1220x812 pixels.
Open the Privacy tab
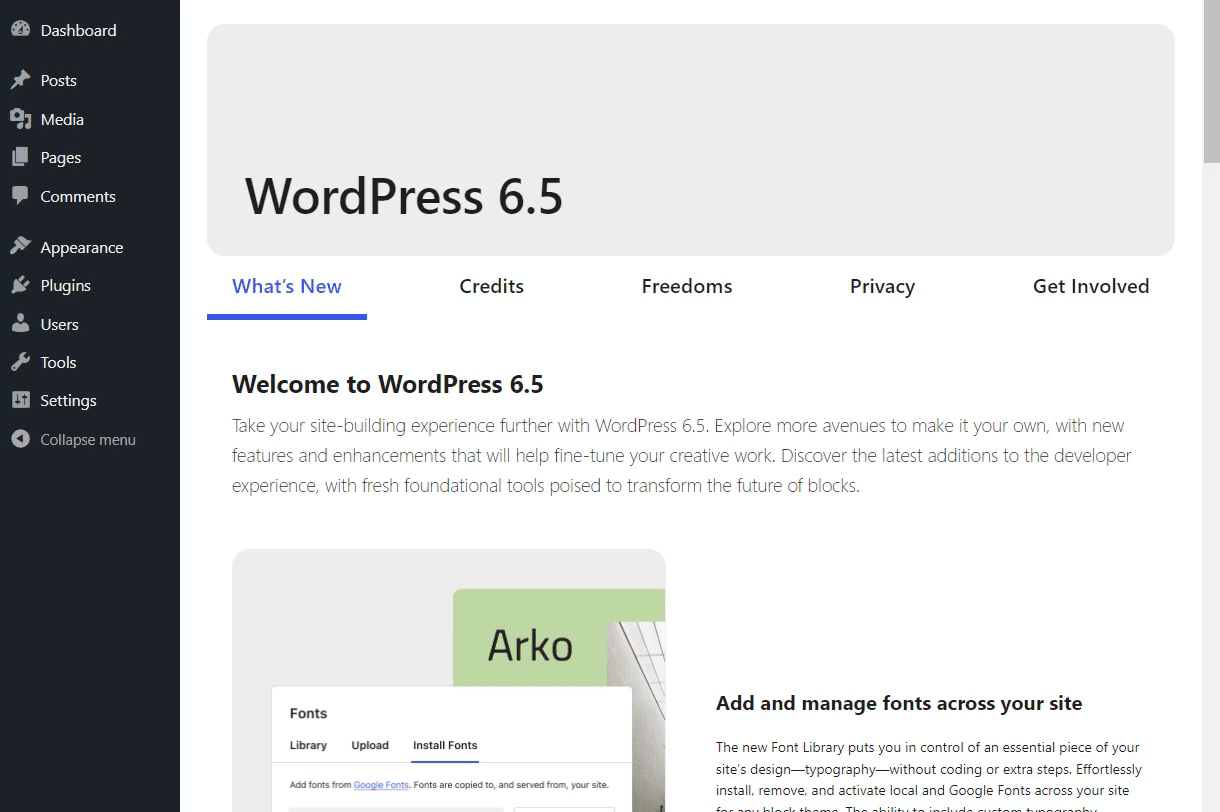tap(882, 287)
